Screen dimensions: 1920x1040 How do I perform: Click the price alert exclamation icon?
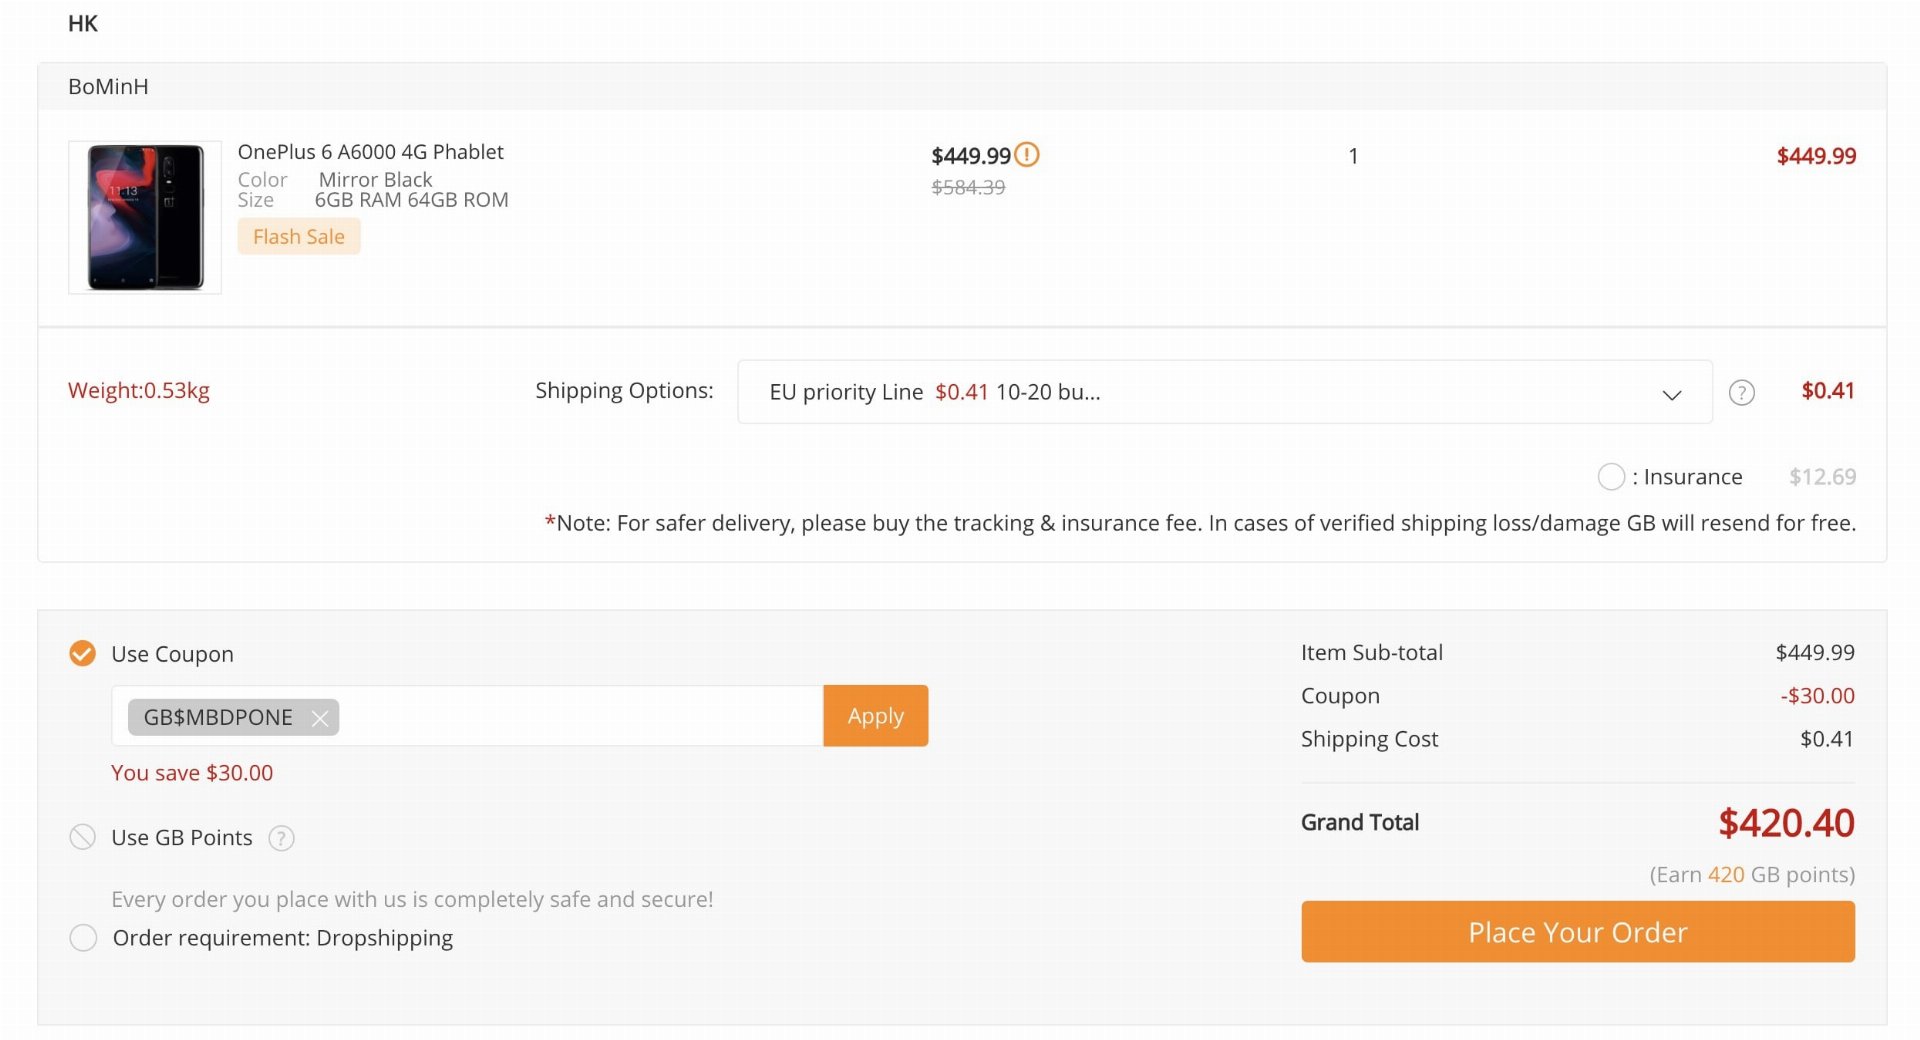[1027, 155]
